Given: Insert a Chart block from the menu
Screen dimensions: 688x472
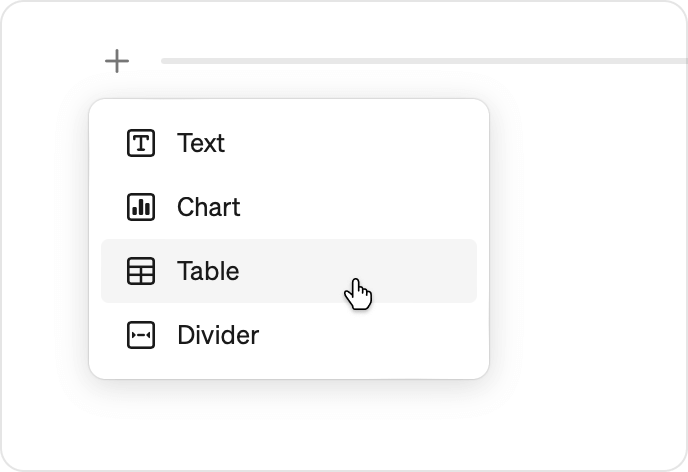Looking at the screenshot, I should point(289,207).
